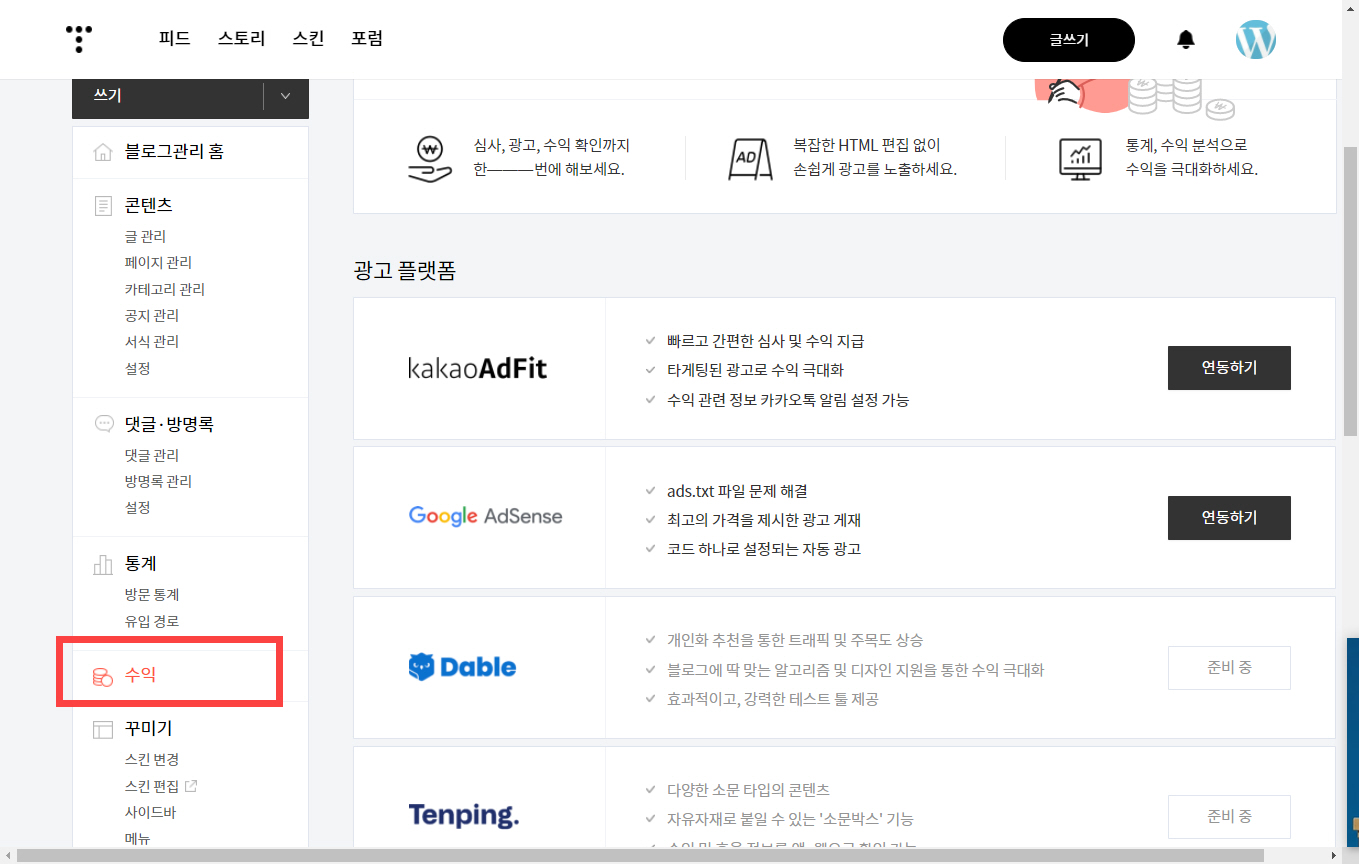The image size is (1359, 864).
Task: Open 공지 관리
Action: [152, 316]
